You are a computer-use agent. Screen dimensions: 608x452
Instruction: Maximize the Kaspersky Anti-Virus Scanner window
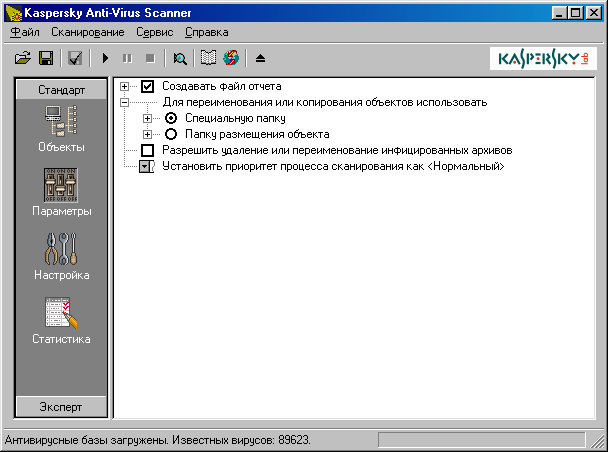[x=576, y=14]
